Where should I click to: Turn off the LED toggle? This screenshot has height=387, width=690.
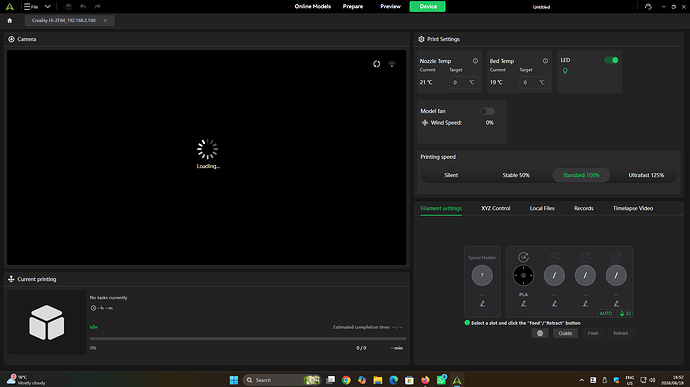point(611,60)
